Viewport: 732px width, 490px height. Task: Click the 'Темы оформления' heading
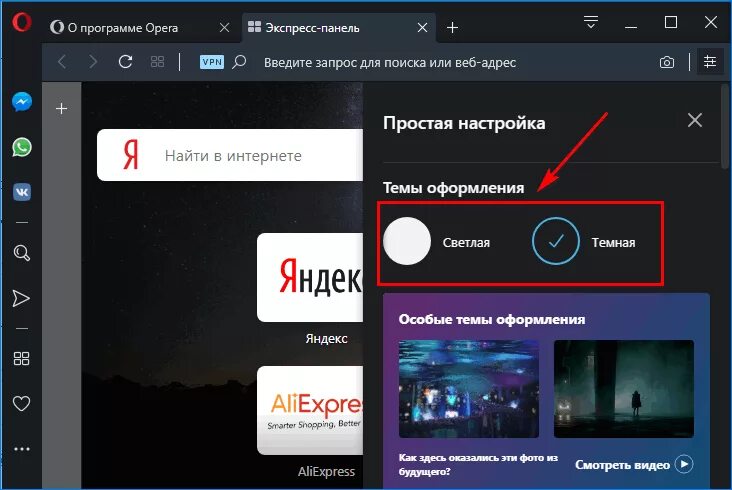pos(453,188)
